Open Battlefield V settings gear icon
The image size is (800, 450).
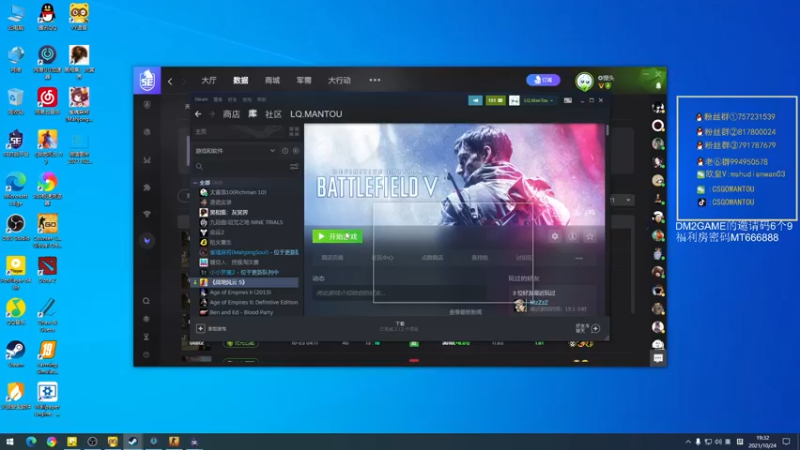pyautogui.click(x=555, y=236)
